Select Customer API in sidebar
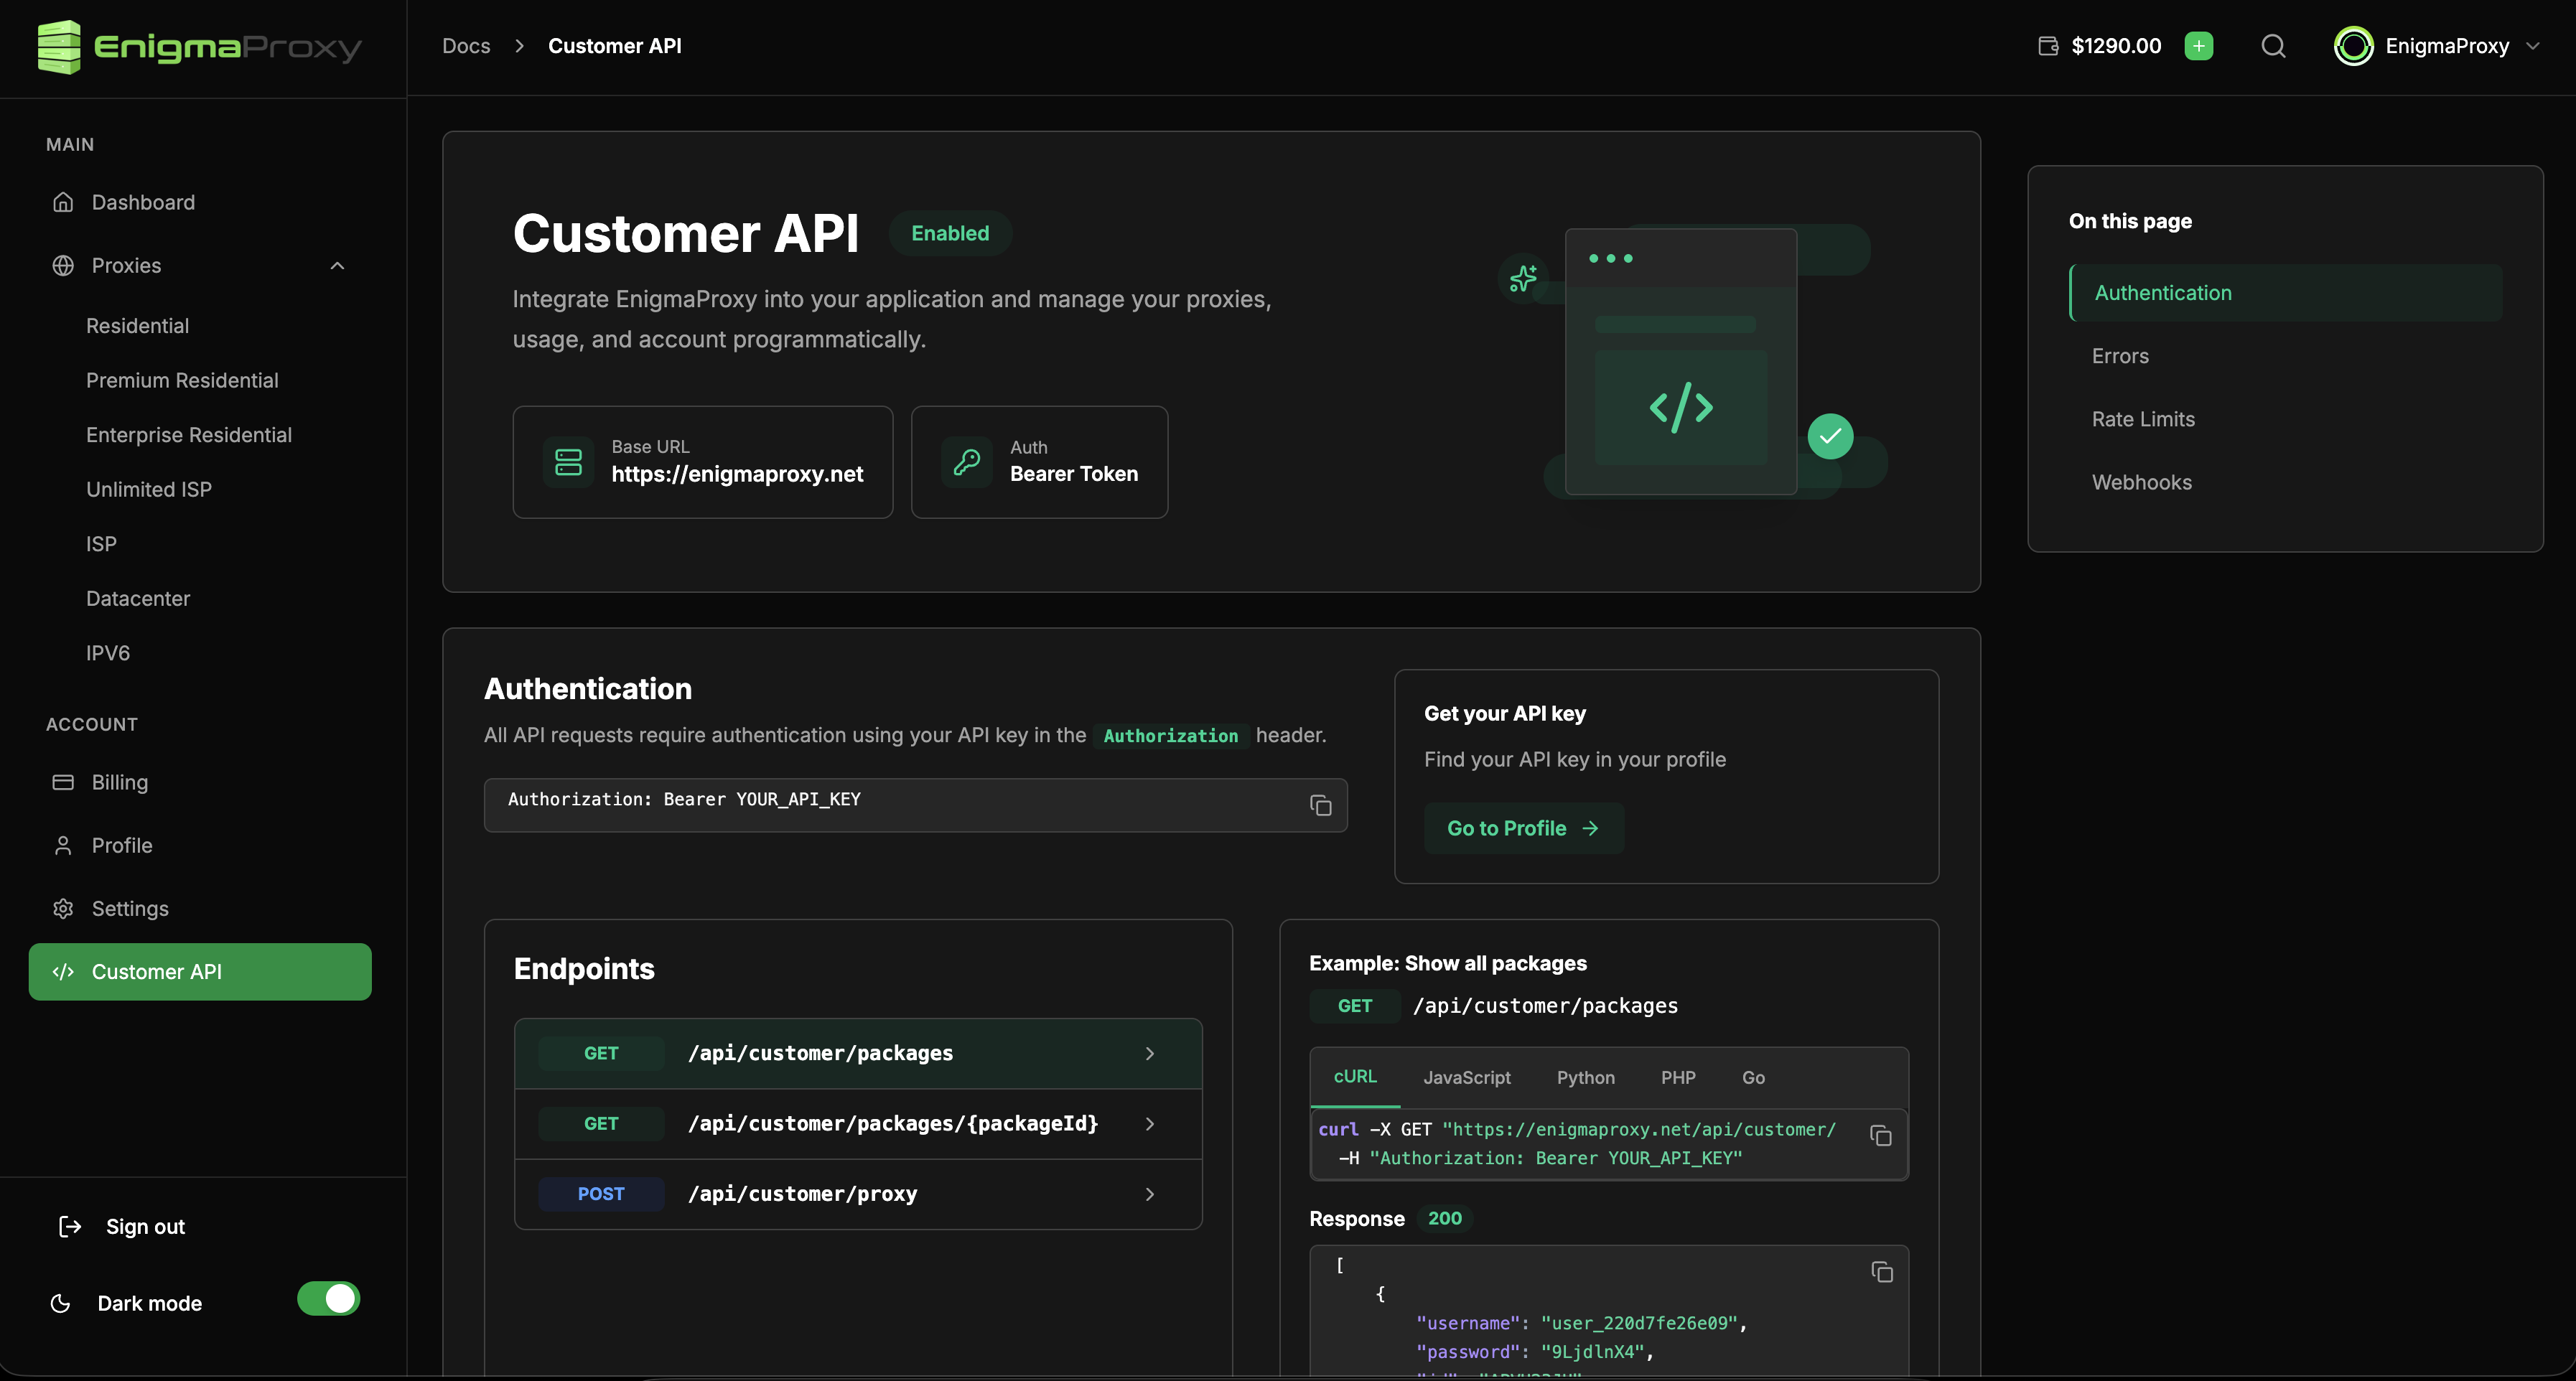2576x1381 pixels. pos(200,971)
